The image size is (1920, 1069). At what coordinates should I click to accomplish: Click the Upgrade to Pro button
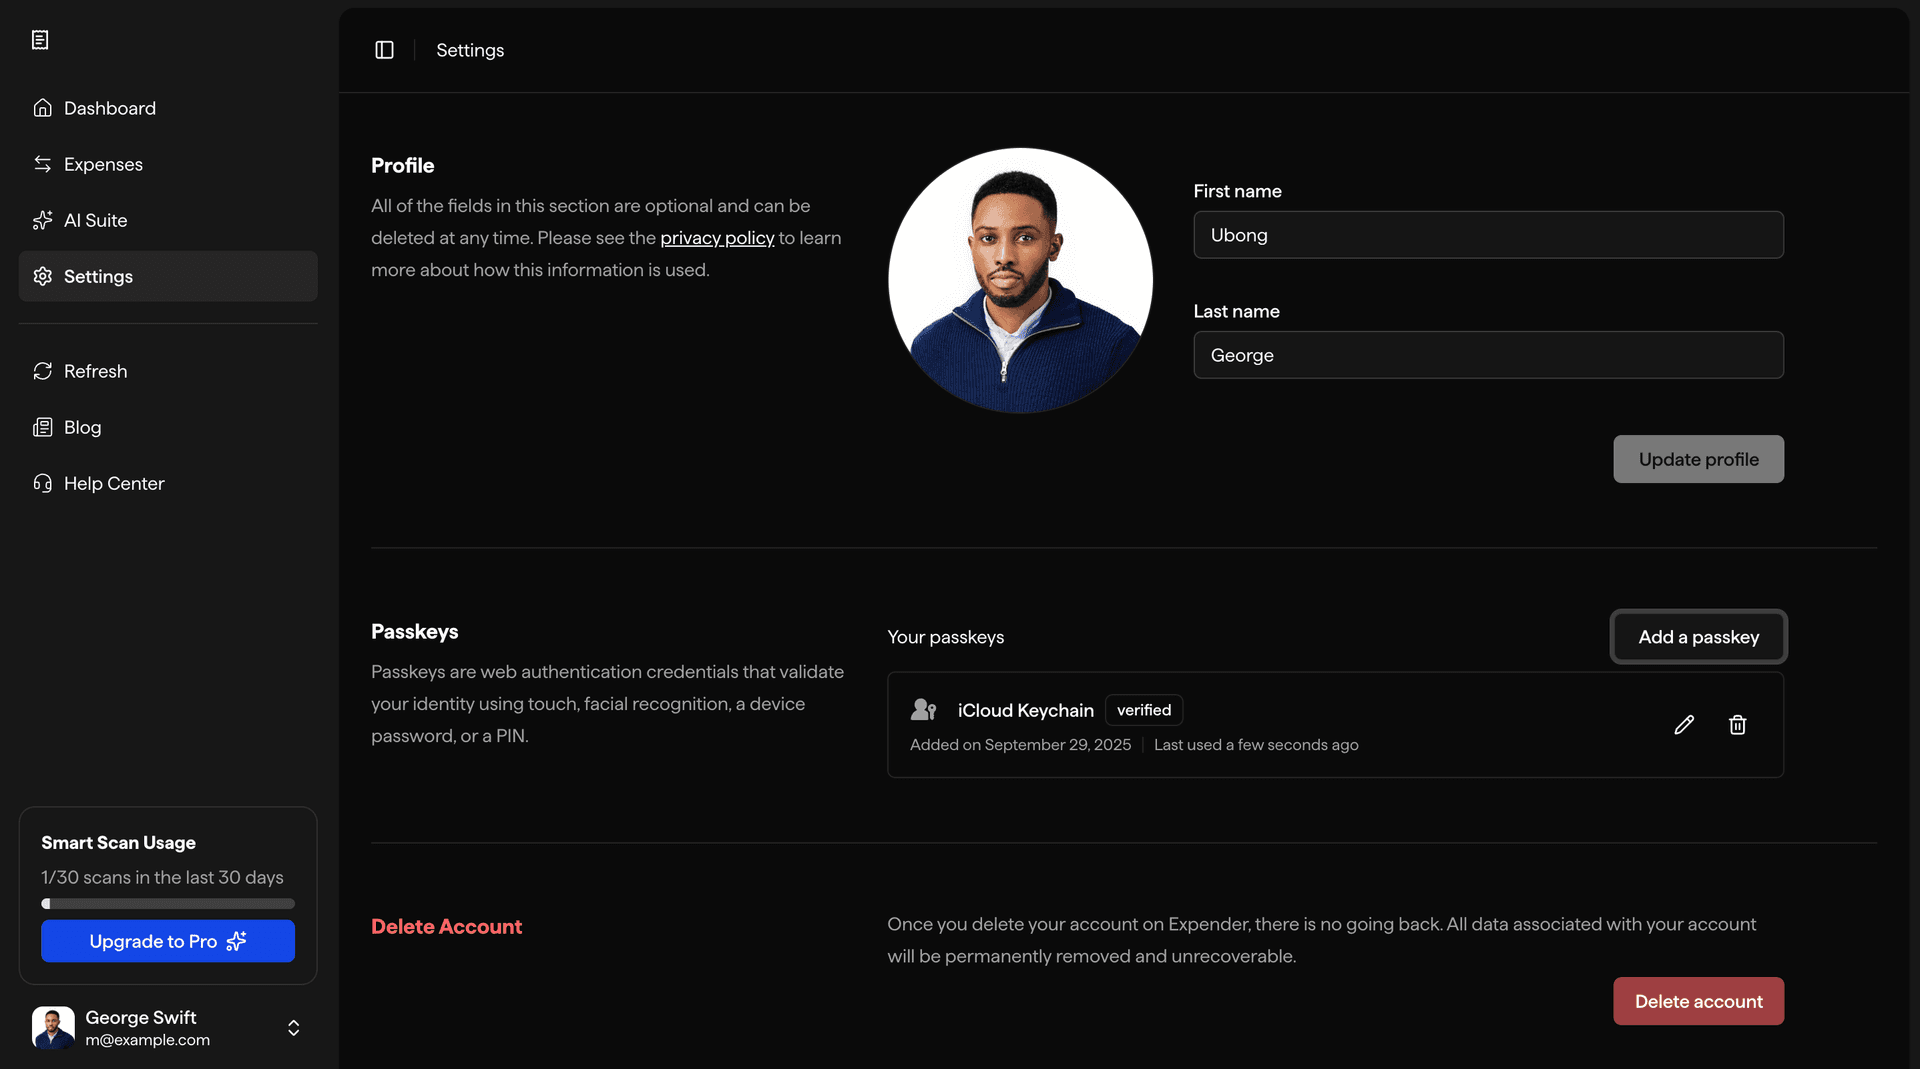click(x=168, y=941)
